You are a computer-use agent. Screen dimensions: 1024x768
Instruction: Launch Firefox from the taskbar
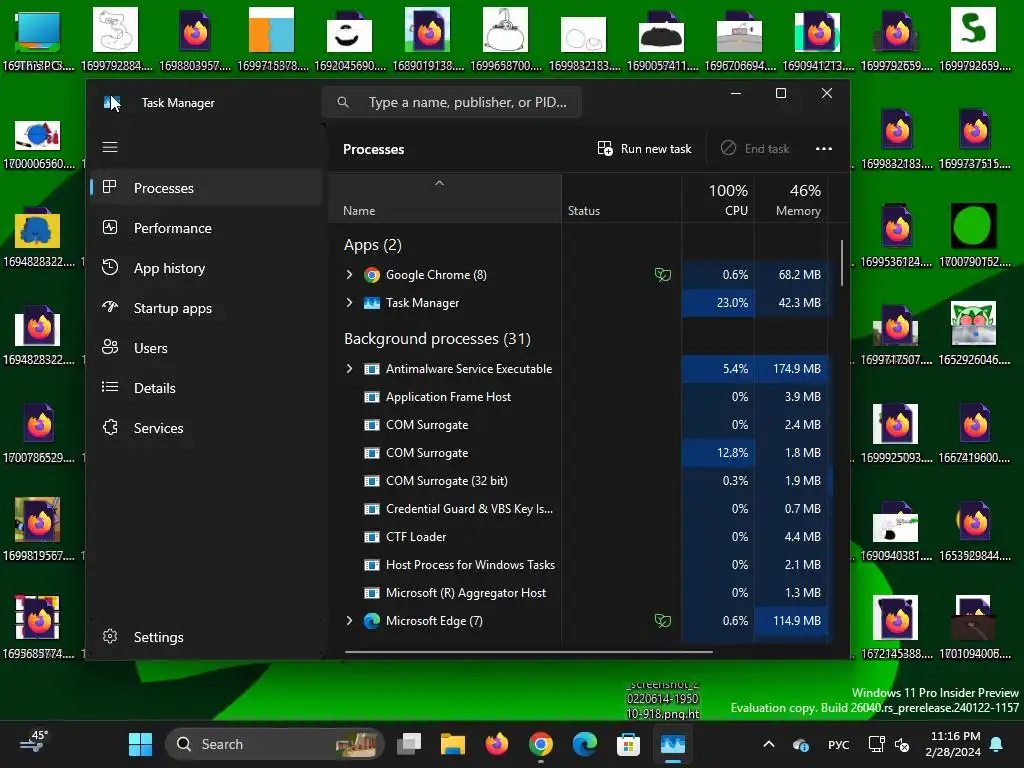pos(497,744)
